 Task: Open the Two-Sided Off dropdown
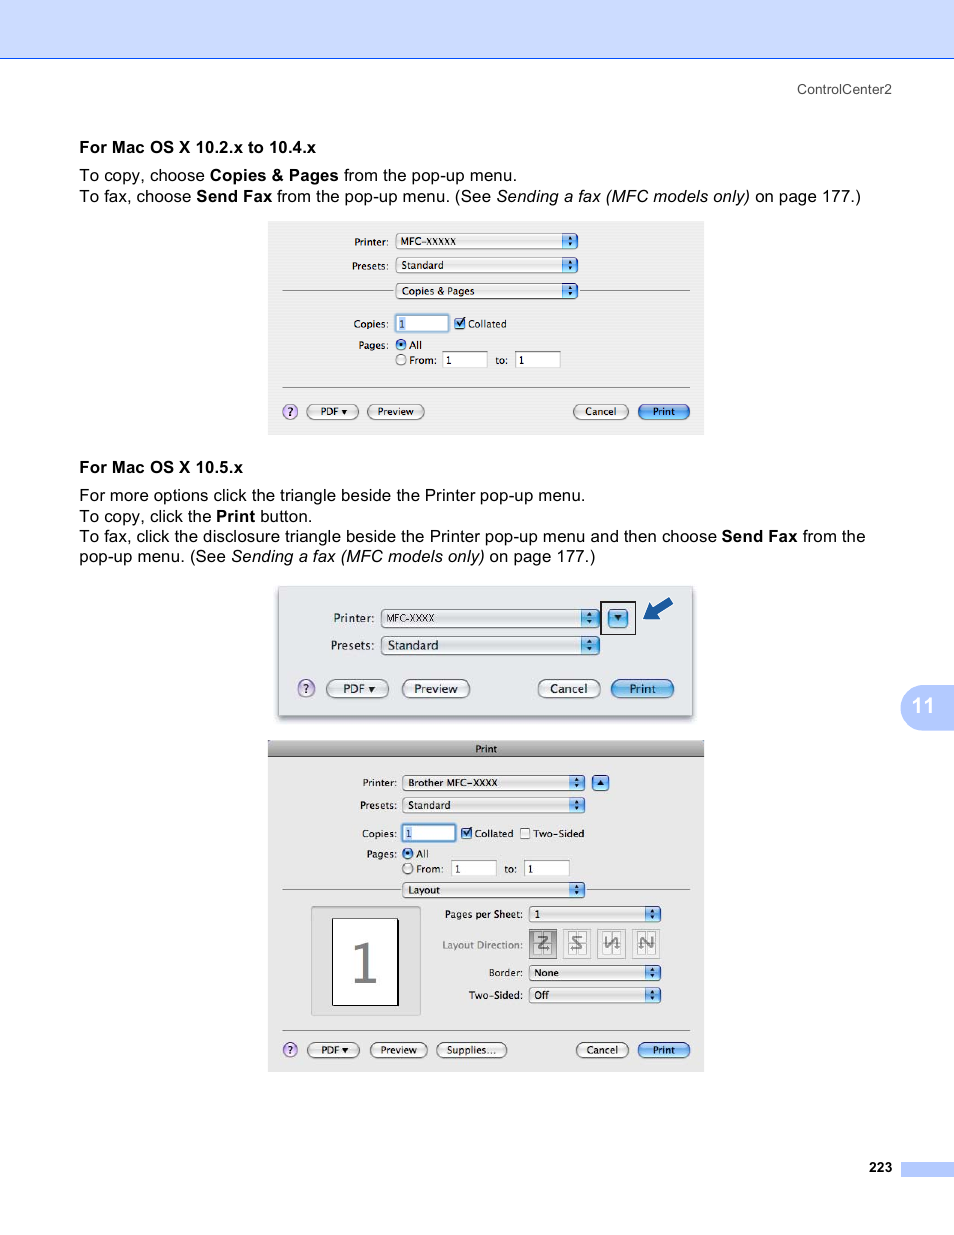(x=595, y=995)
